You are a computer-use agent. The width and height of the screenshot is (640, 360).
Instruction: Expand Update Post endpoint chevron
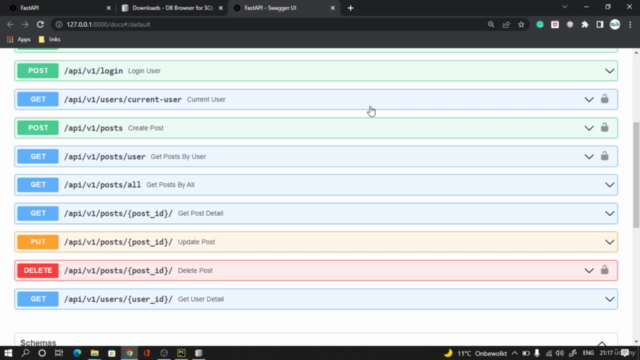[x=609, y=242]
